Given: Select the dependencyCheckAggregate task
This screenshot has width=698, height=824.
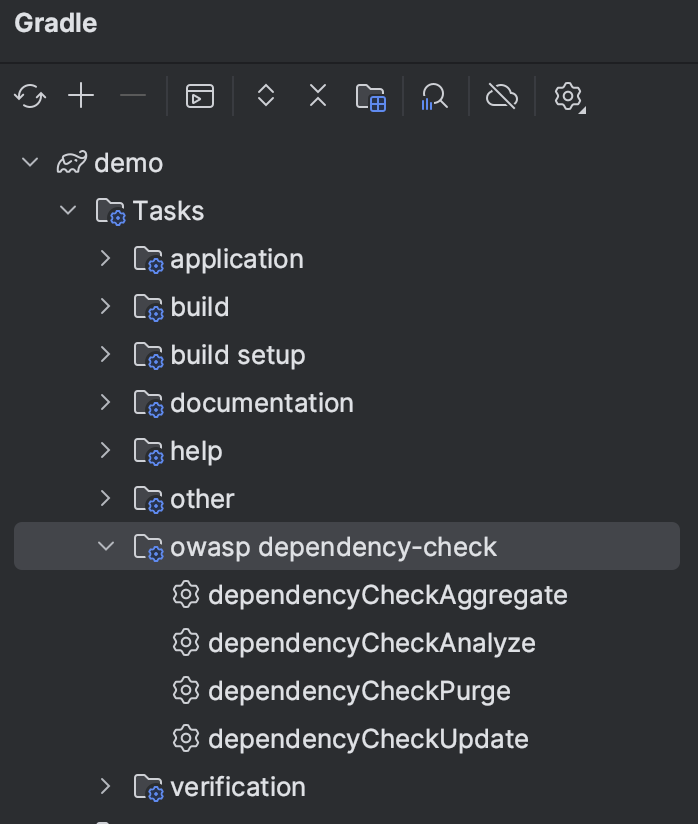Looking at the screenshot, I should 388,596.
